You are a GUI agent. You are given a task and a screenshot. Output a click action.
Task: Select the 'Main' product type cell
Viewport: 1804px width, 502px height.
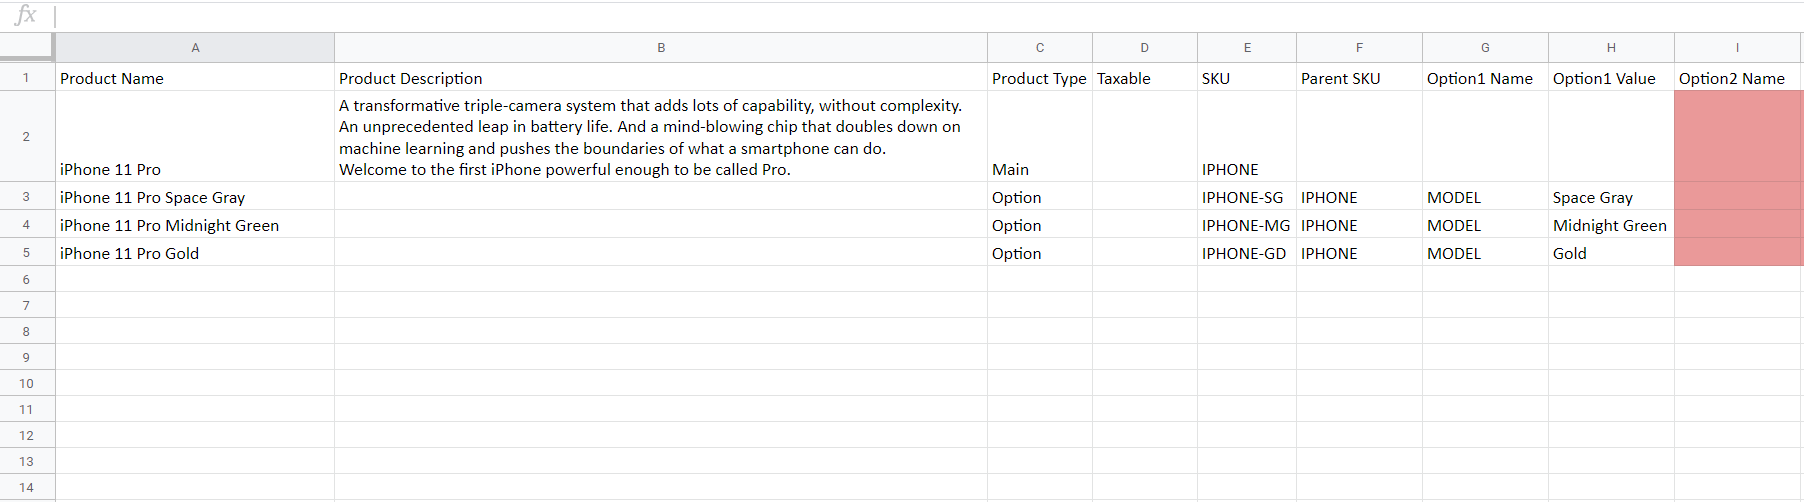[1039, 169]
